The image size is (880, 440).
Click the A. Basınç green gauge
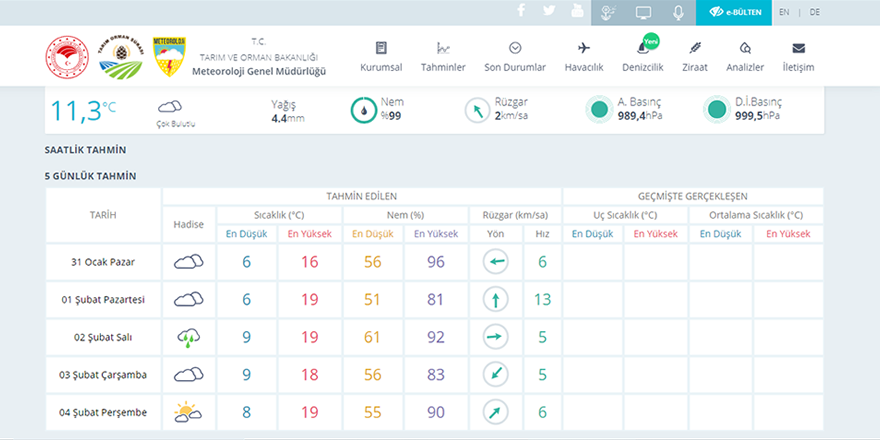(599, 109)
